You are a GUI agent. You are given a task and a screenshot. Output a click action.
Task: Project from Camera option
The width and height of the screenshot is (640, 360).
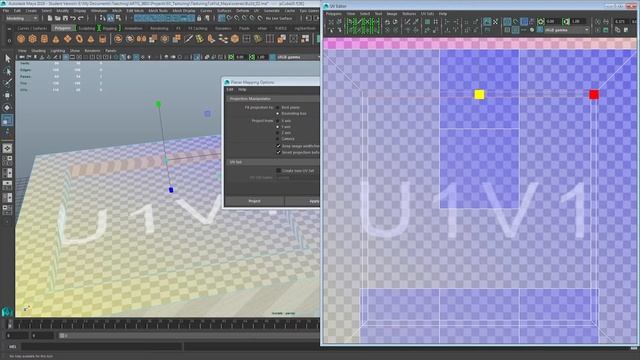(278, 139)
